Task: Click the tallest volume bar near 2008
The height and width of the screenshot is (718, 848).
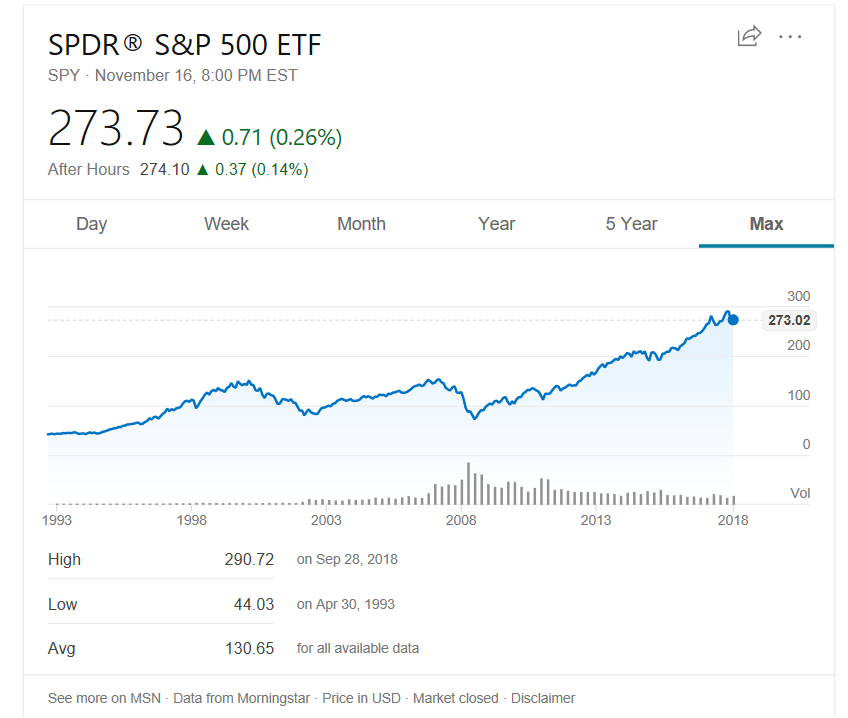Action: pos(468,483)
